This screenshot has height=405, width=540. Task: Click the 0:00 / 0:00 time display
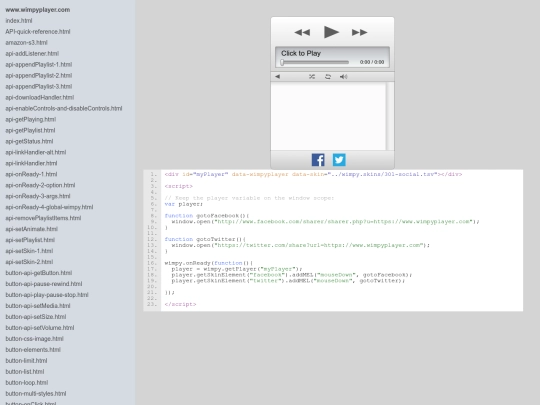(x=372, y=62)
